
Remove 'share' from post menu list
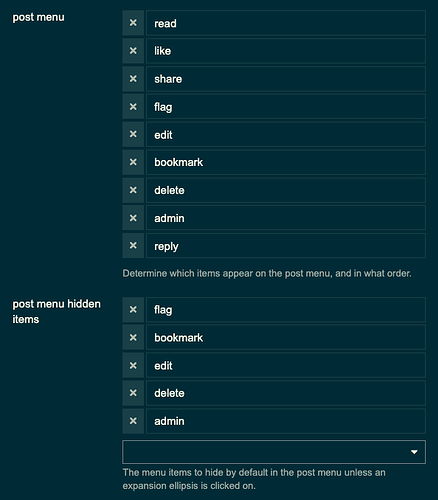pyautogui.click(x=133, y=79)
